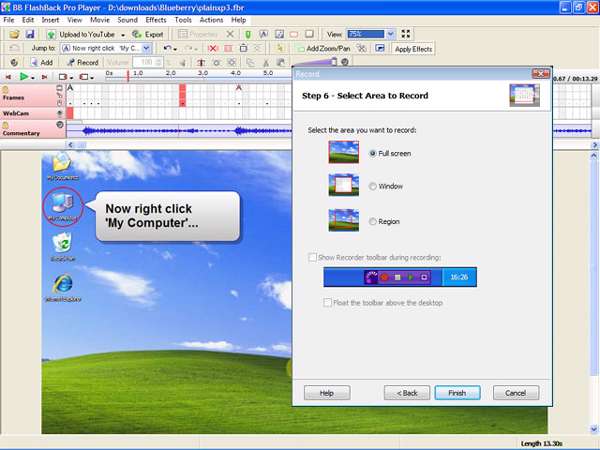The height and width of the screenshot is (450, 600).
Task: Click the undo arrow icon
Action: click(167, 48)
